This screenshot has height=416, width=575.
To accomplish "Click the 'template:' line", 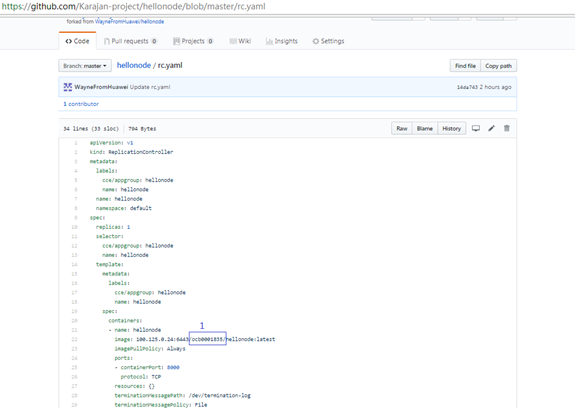I will [x=110, y=264].
